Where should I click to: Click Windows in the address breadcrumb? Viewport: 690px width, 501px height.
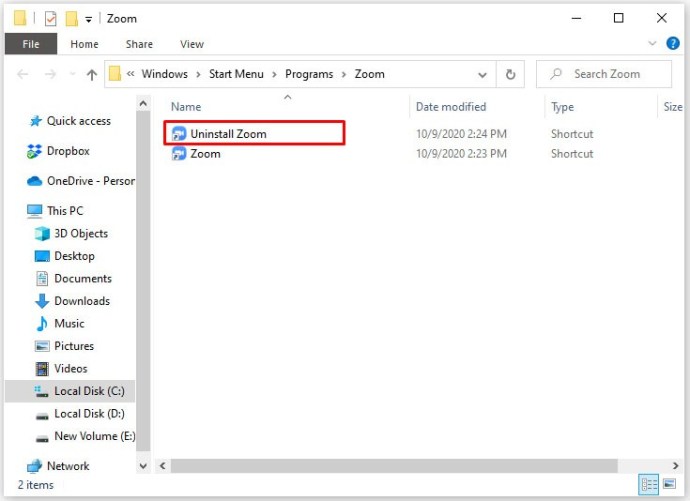[165, 74]
